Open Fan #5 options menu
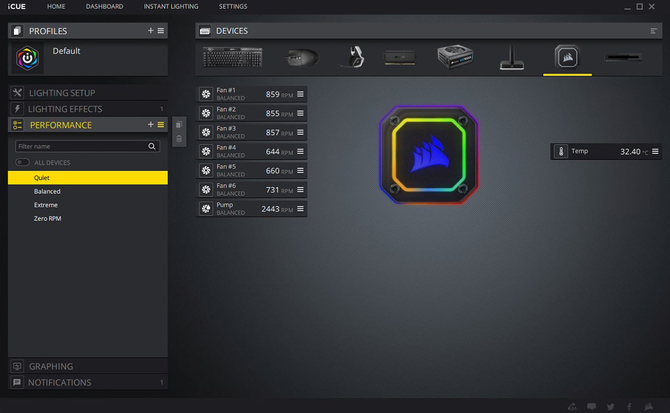This screenshot has width=670, height=413. pos(300,170)
